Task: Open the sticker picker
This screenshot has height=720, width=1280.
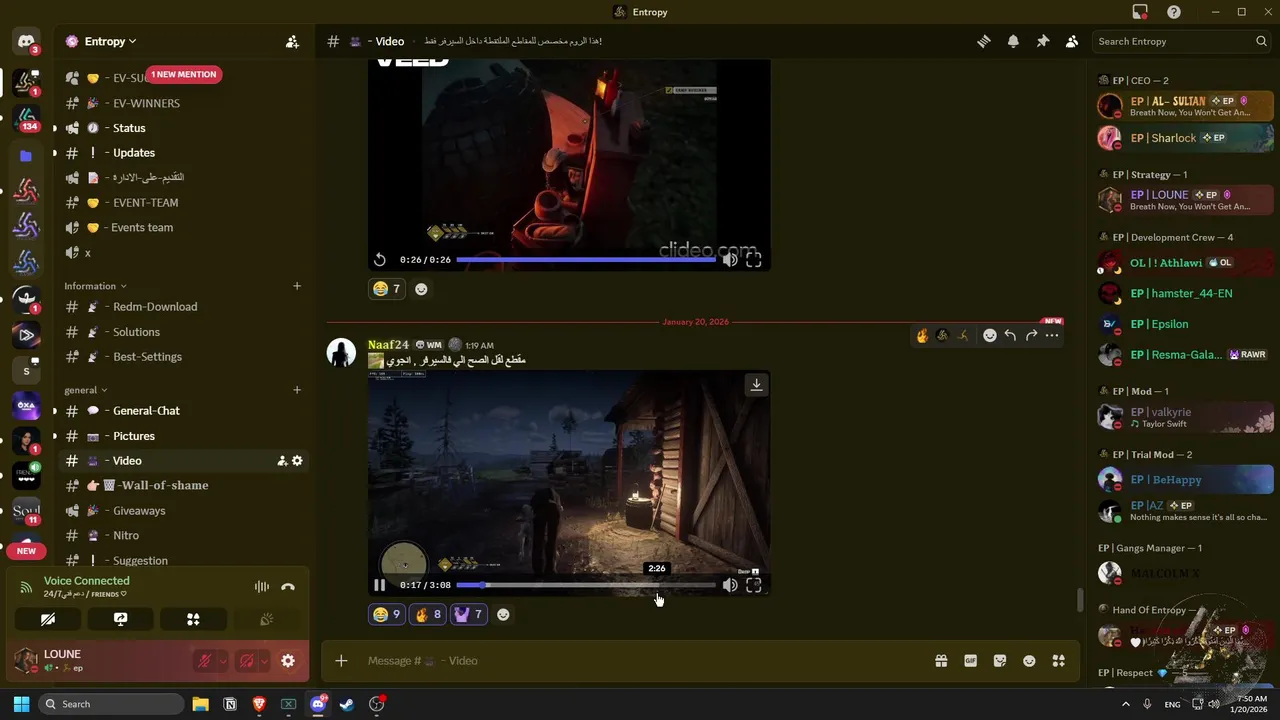Action: (999, 661)
